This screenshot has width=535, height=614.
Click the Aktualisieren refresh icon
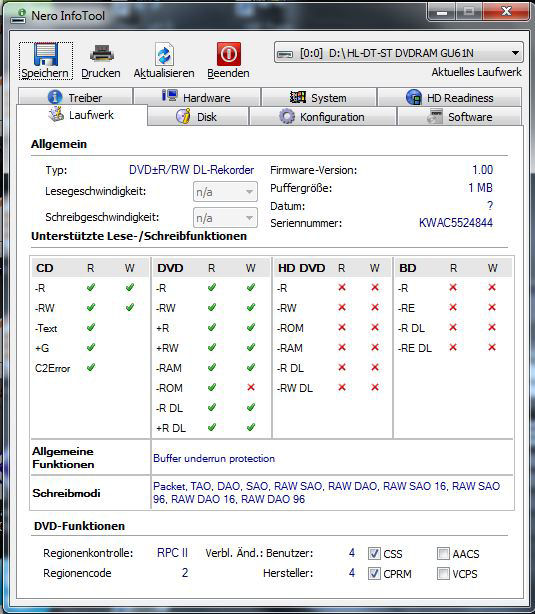pos(164,54)
